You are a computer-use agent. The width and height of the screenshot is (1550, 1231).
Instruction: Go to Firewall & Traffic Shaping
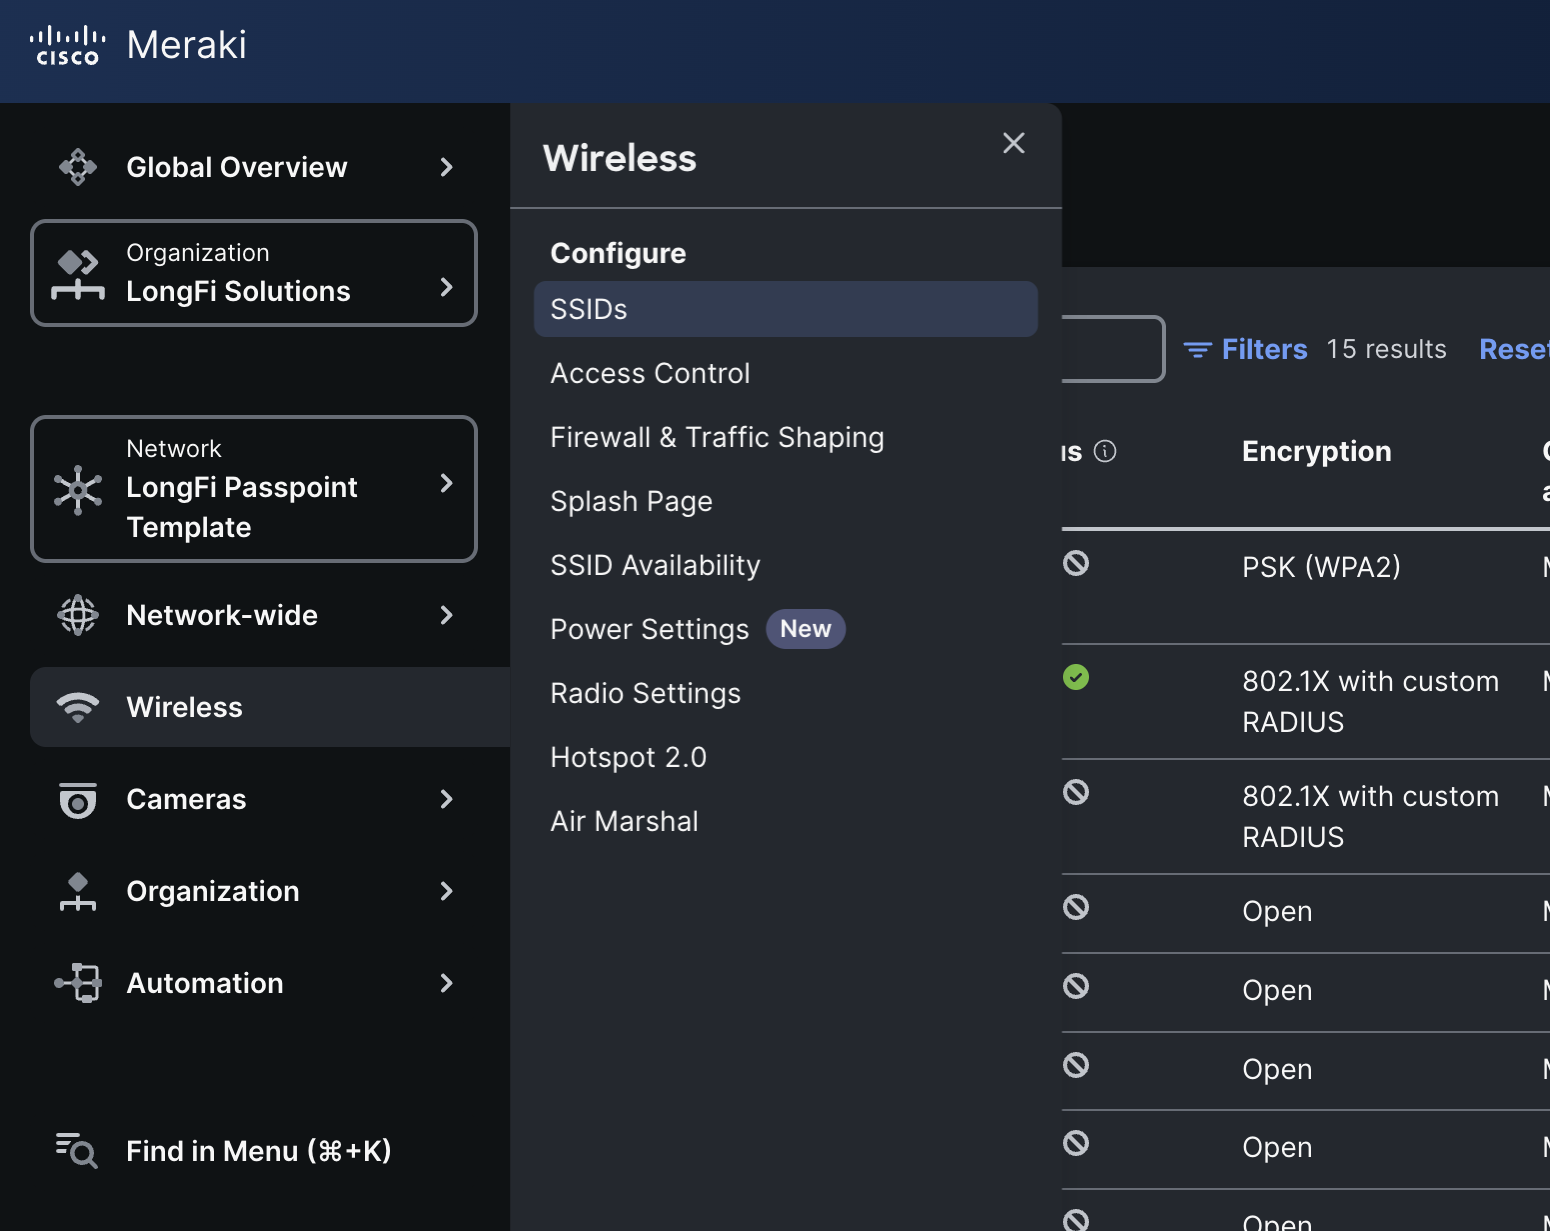717,437
